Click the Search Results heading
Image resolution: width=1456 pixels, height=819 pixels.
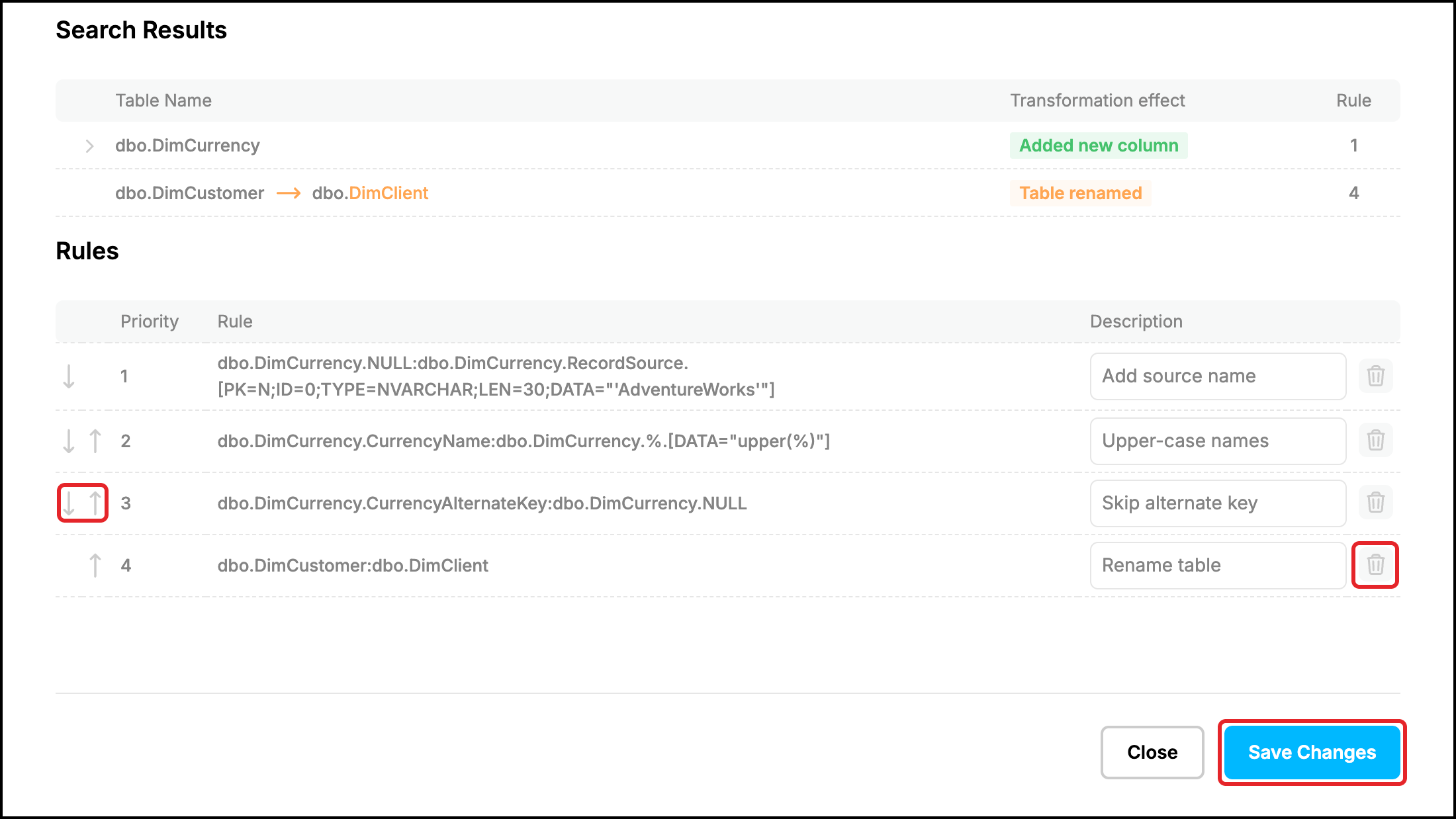(141, 30)
